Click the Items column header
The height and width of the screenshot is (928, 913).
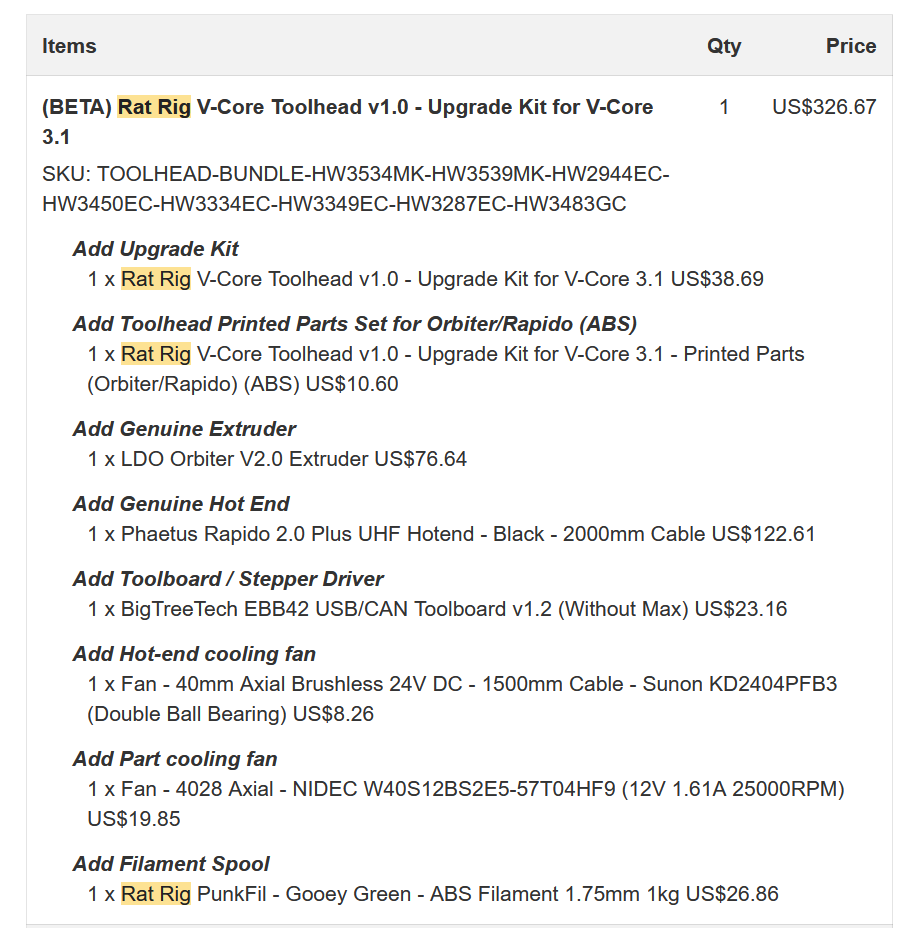pyautogui.click(x=69, y=46)
